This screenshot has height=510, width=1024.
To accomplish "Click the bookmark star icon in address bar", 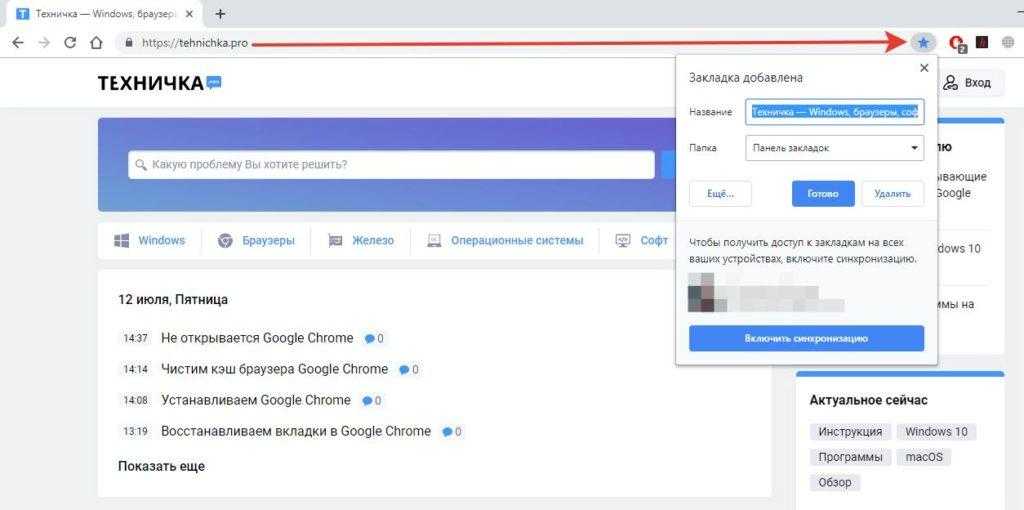I will point(923,43).
